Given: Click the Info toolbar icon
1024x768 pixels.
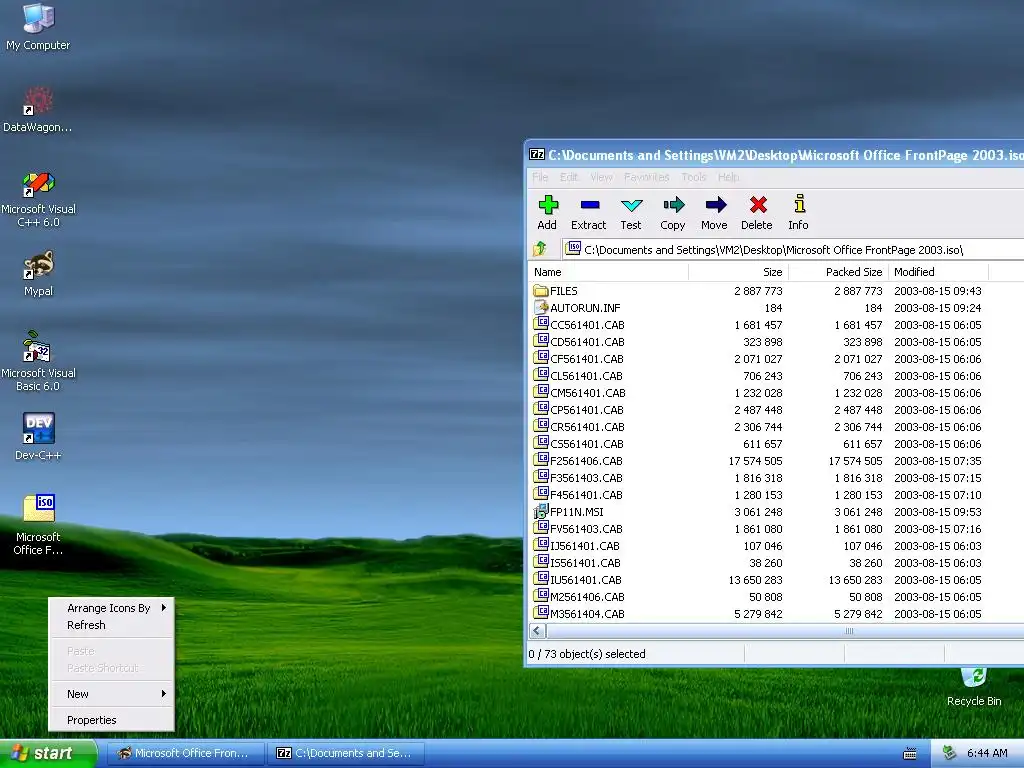Looking at the screenshot, I should coord(799,204).
